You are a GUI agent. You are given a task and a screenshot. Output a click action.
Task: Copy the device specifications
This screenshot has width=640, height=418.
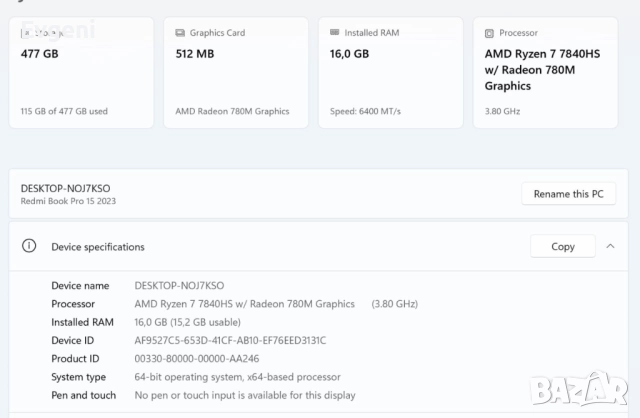pos(563,247)
